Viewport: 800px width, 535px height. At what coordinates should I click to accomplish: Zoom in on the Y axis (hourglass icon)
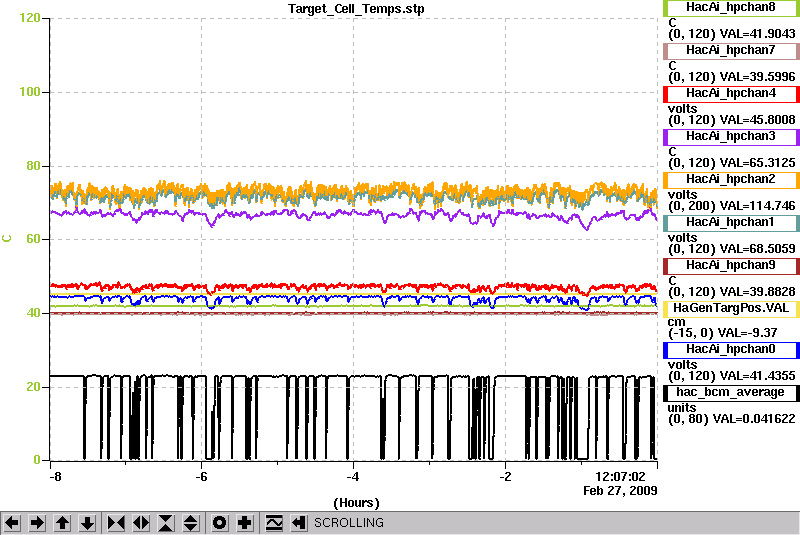coord(166,523)
